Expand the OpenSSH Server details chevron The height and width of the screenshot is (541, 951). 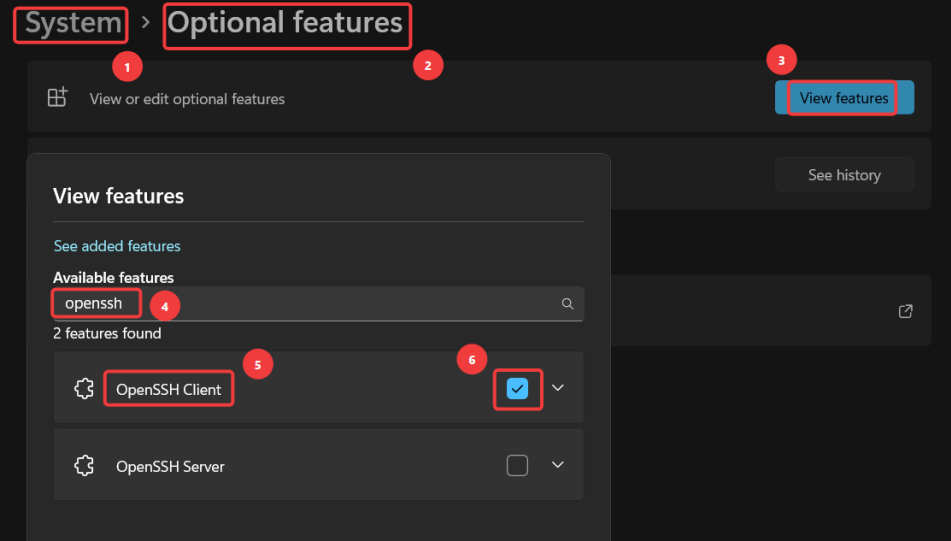tap(558, 465)
